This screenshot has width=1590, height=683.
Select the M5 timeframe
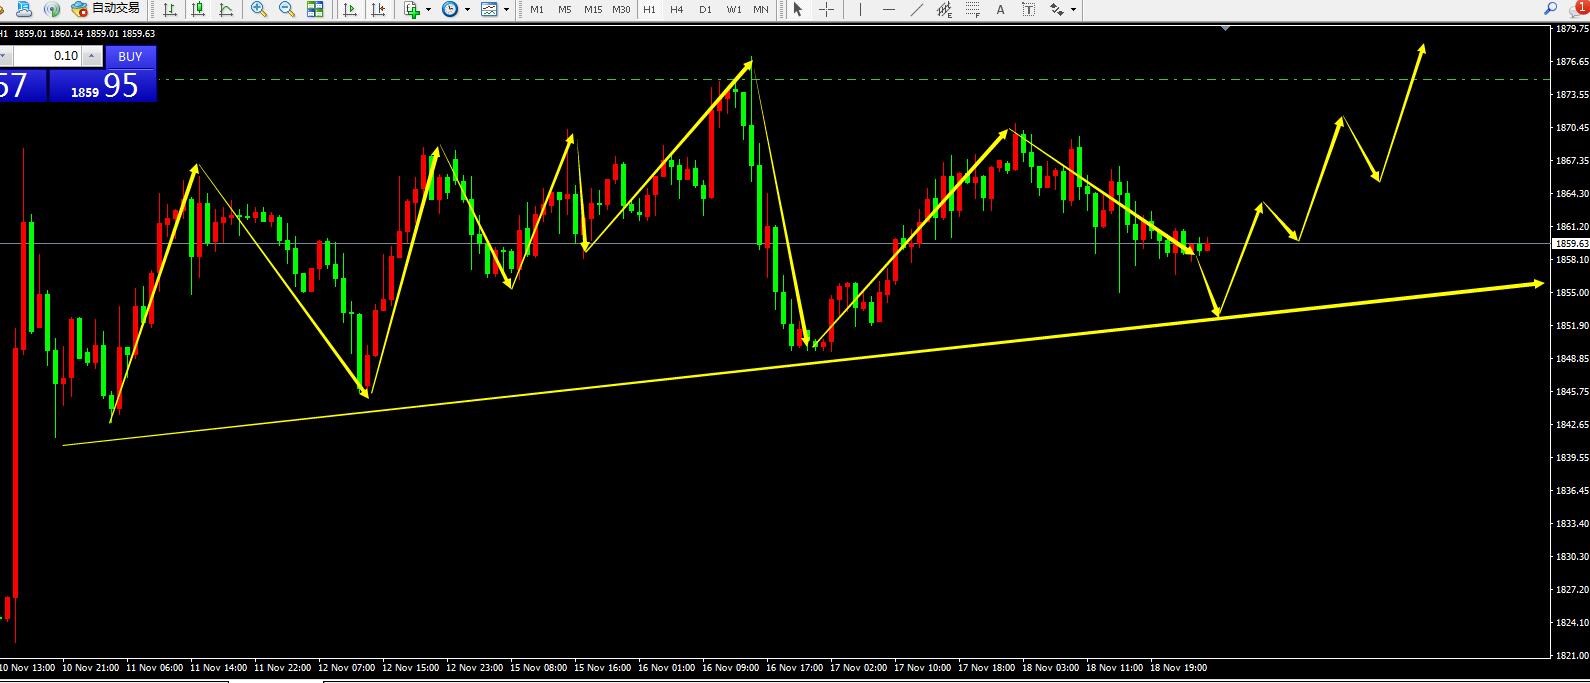tap(565, 9)
